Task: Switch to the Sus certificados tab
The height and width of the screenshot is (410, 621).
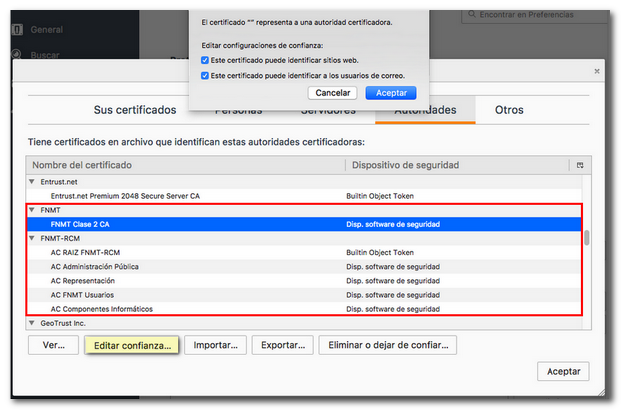Action: [134, 110]
